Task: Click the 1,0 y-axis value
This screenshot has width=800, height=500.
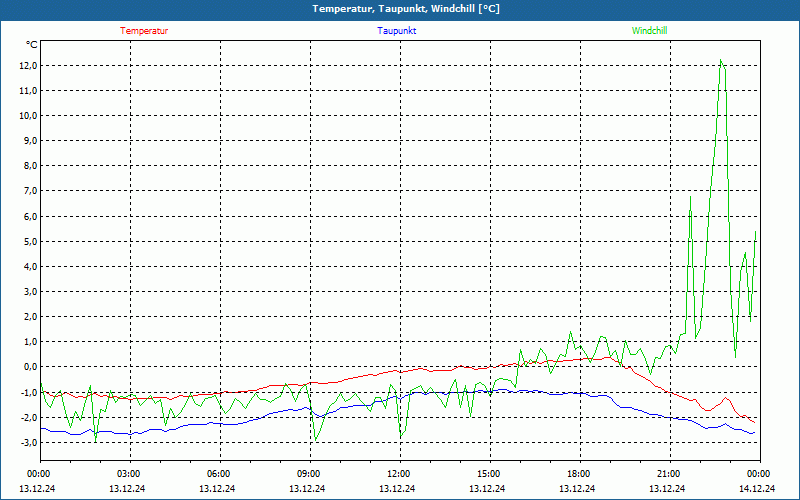Action: pyautogui.click(x=30, y=342)
